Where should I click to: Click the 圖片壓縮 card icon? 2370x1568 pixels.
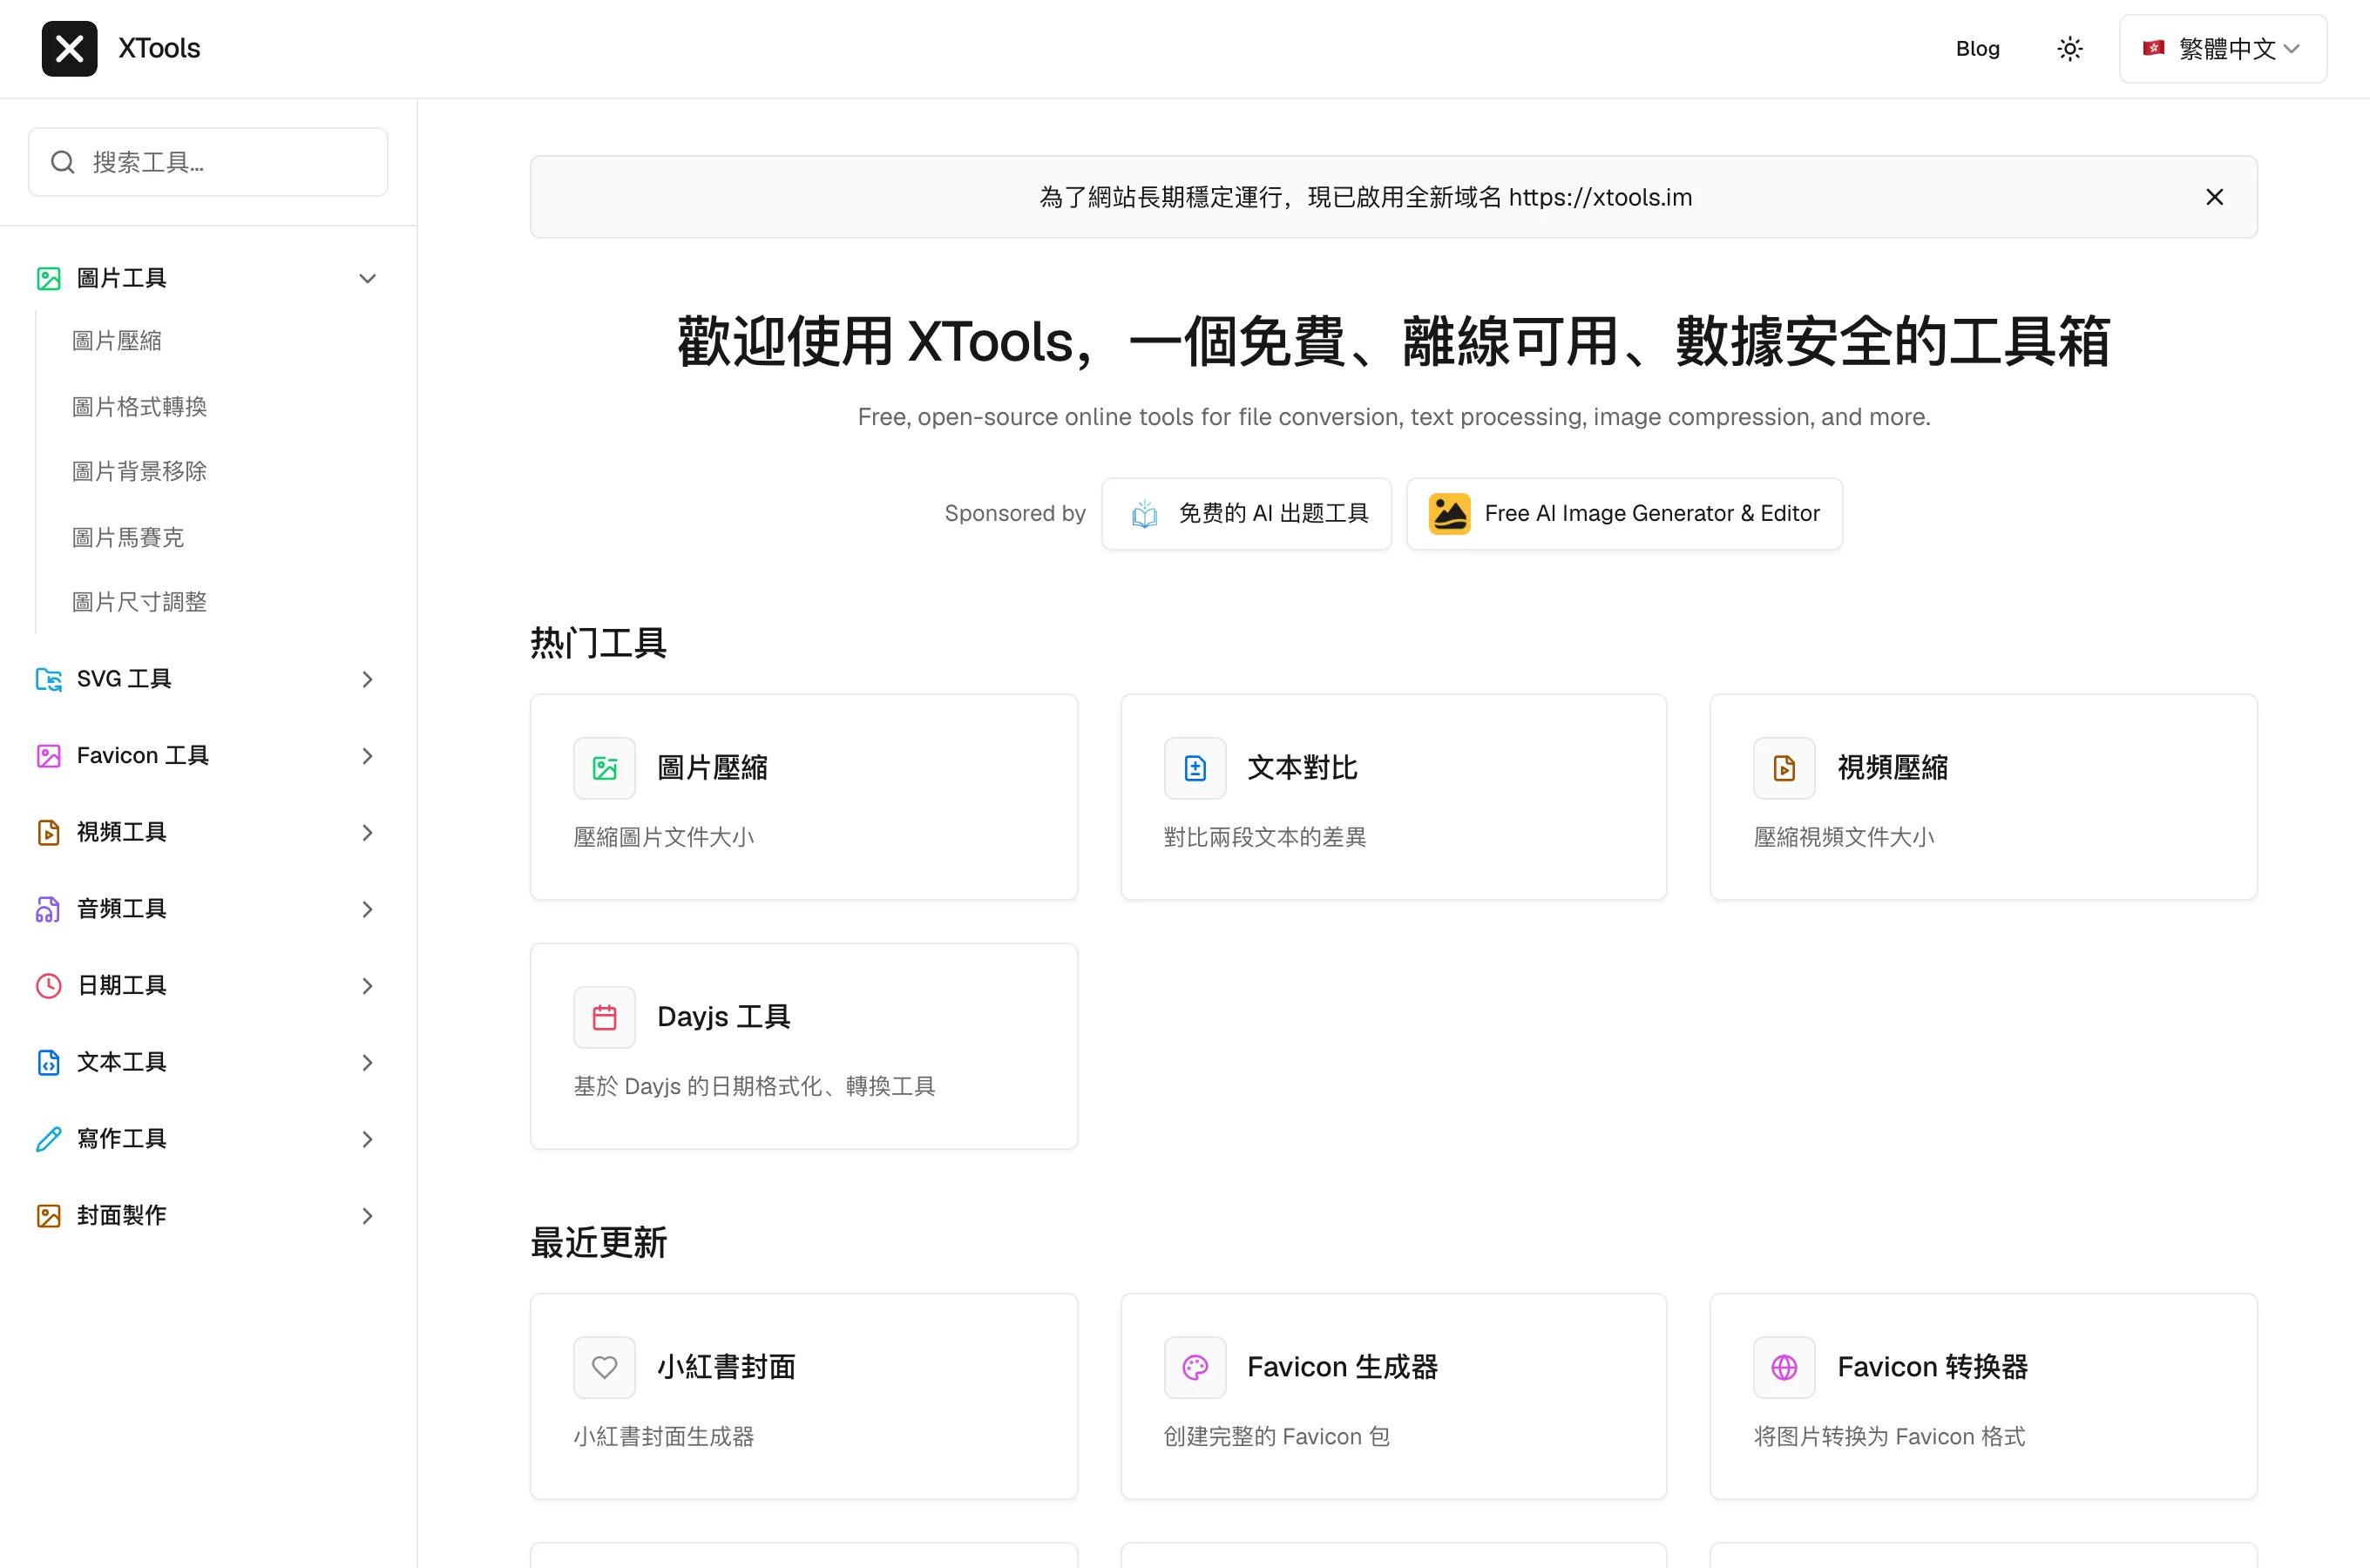[604, 768]
